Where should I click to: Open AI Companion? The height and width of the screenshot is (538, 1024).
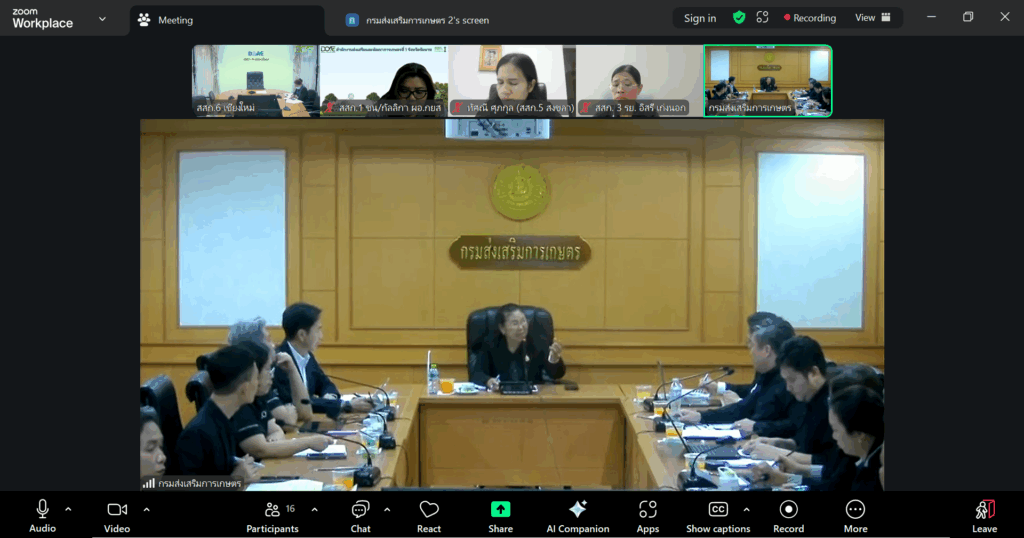[577, 515]
